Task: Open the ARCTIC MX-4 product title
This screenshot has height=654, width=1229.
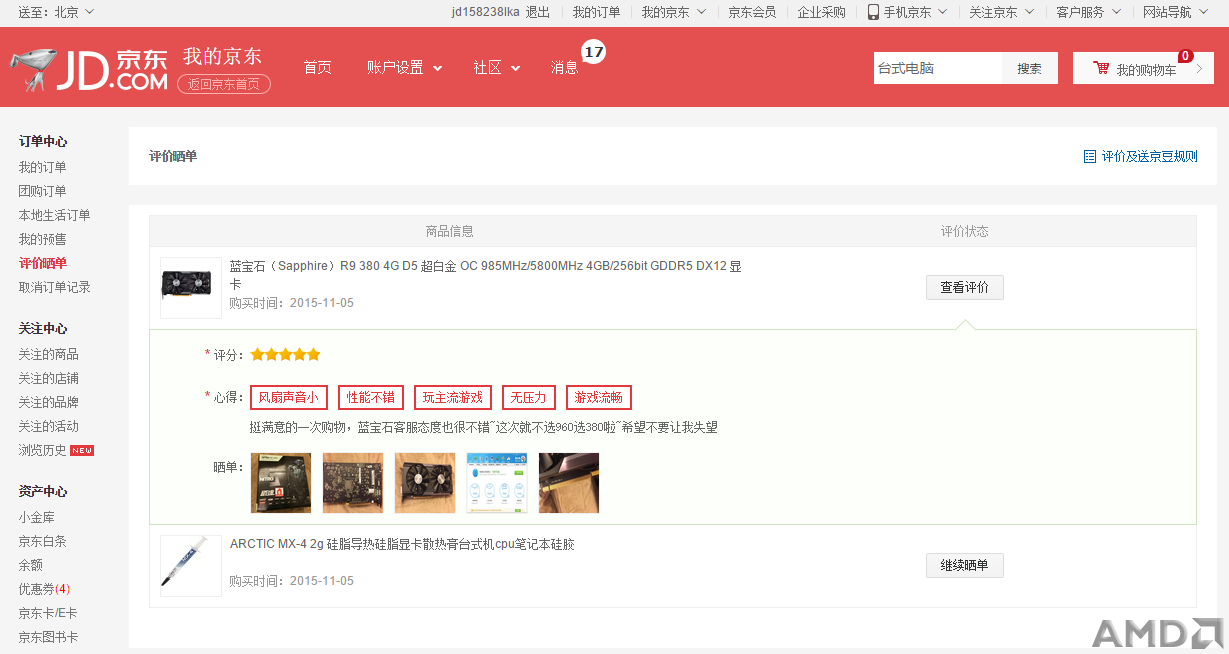Action: [x=402, y=544]
